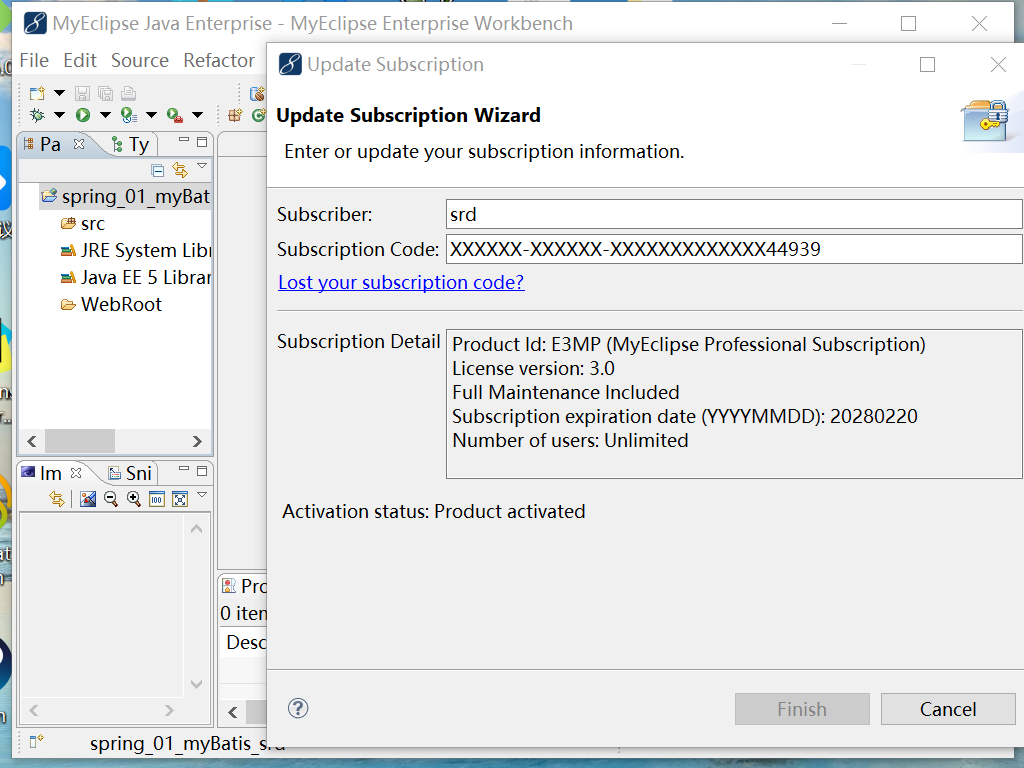
Task: Maximize the Image Preview view
Action: click(202, 470)
